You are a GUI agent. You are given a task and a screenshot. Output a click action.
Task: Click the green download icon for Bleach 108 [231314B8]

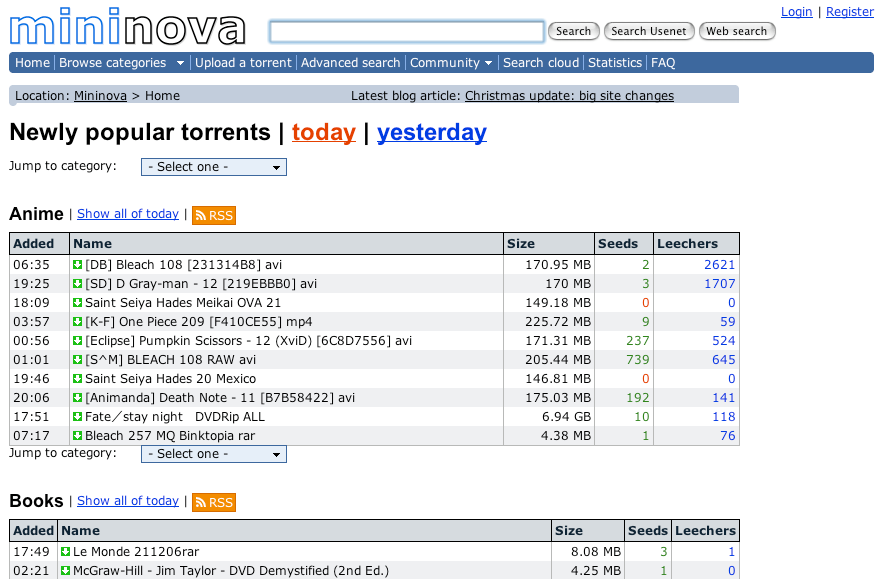point(78,265)
